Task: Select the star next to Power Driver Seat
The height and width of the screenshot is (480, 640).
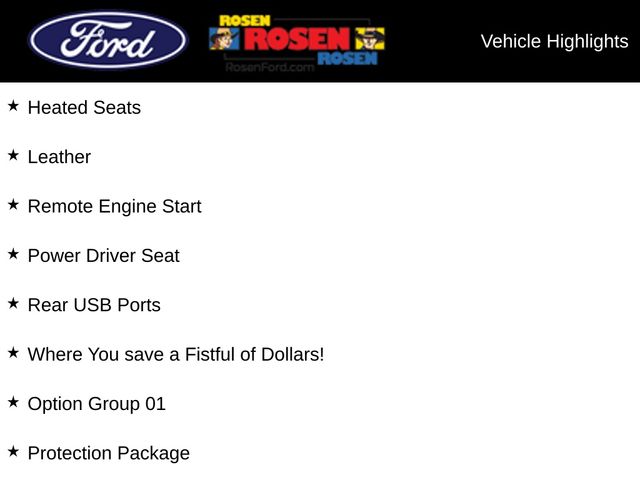Action: pos(13,254)
